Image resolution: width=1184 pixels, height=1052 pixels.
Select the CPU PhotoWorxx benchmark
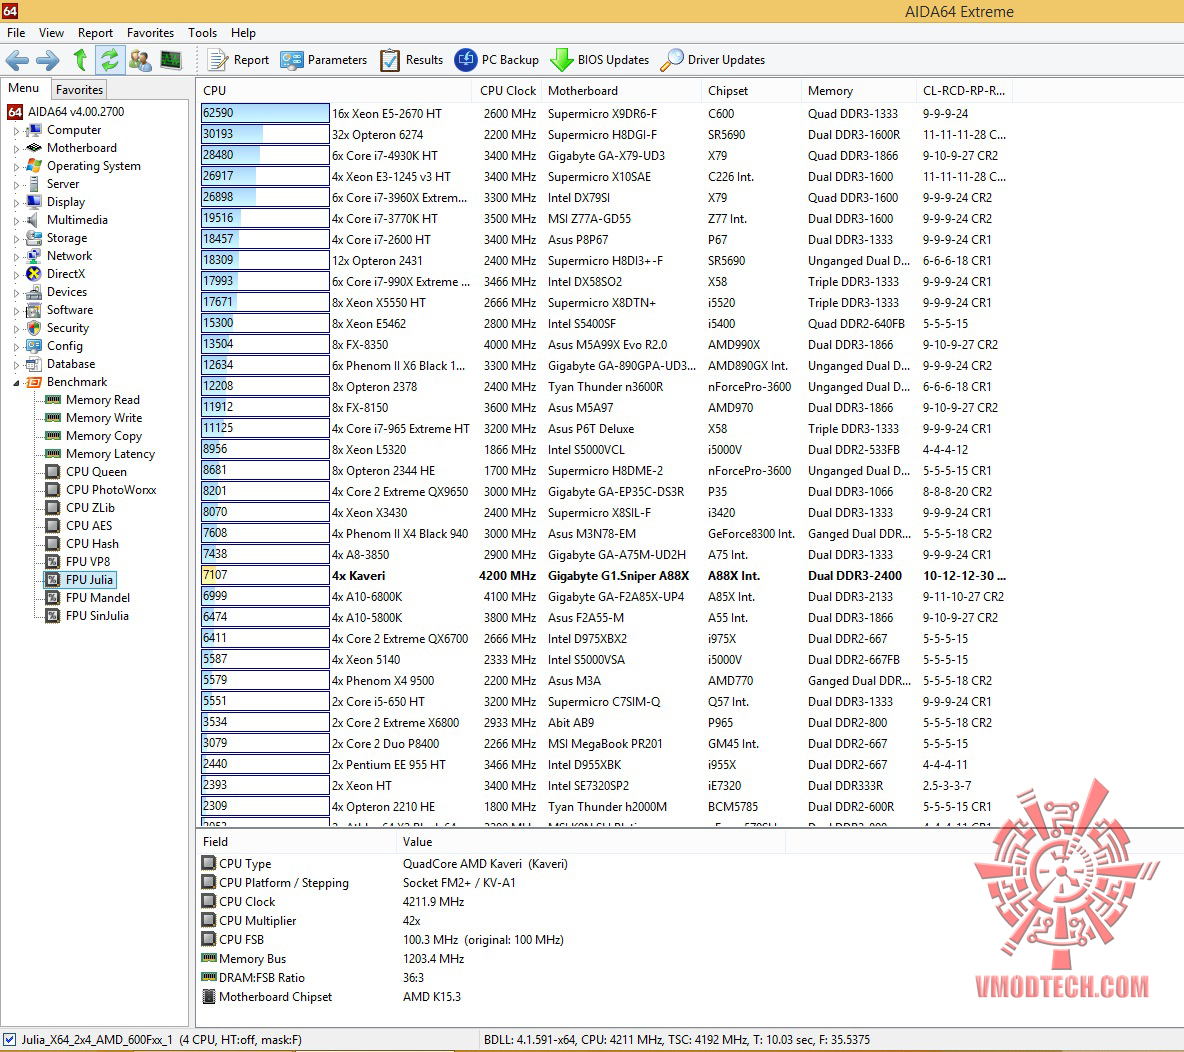coord(111,489)
